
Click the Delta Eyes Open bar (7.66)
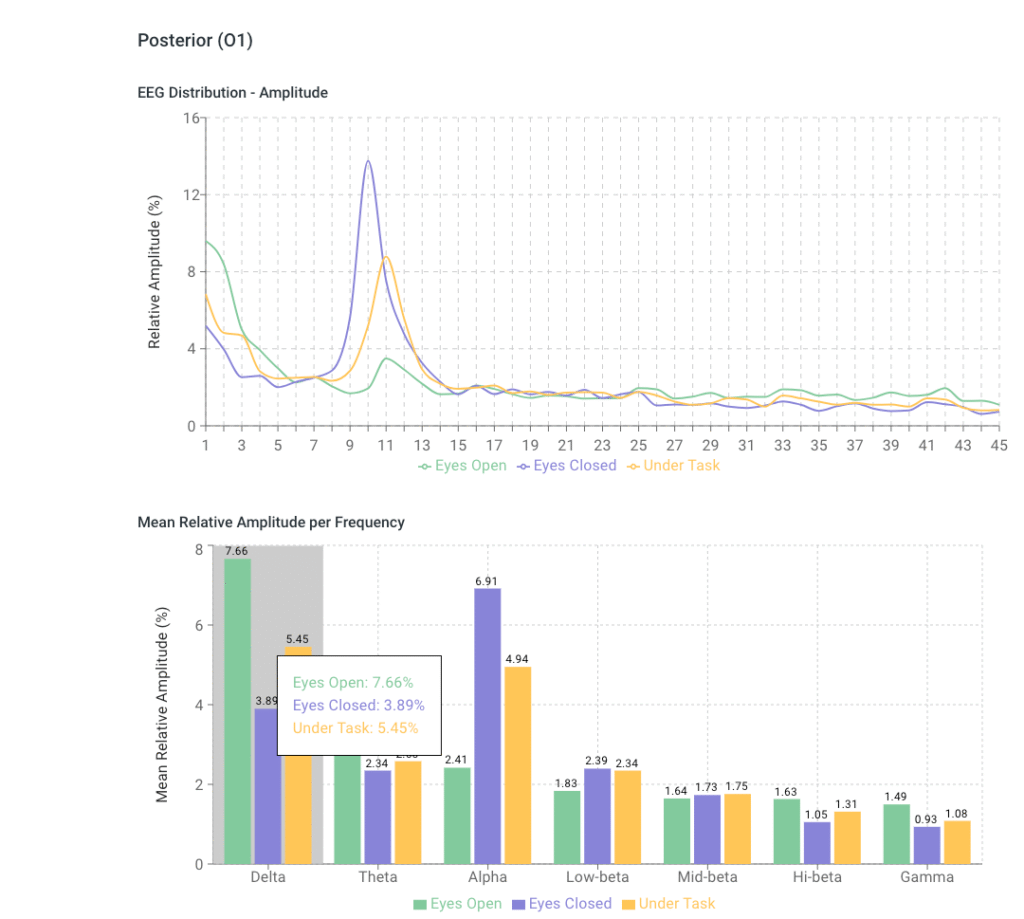click(x=238, y=710)
